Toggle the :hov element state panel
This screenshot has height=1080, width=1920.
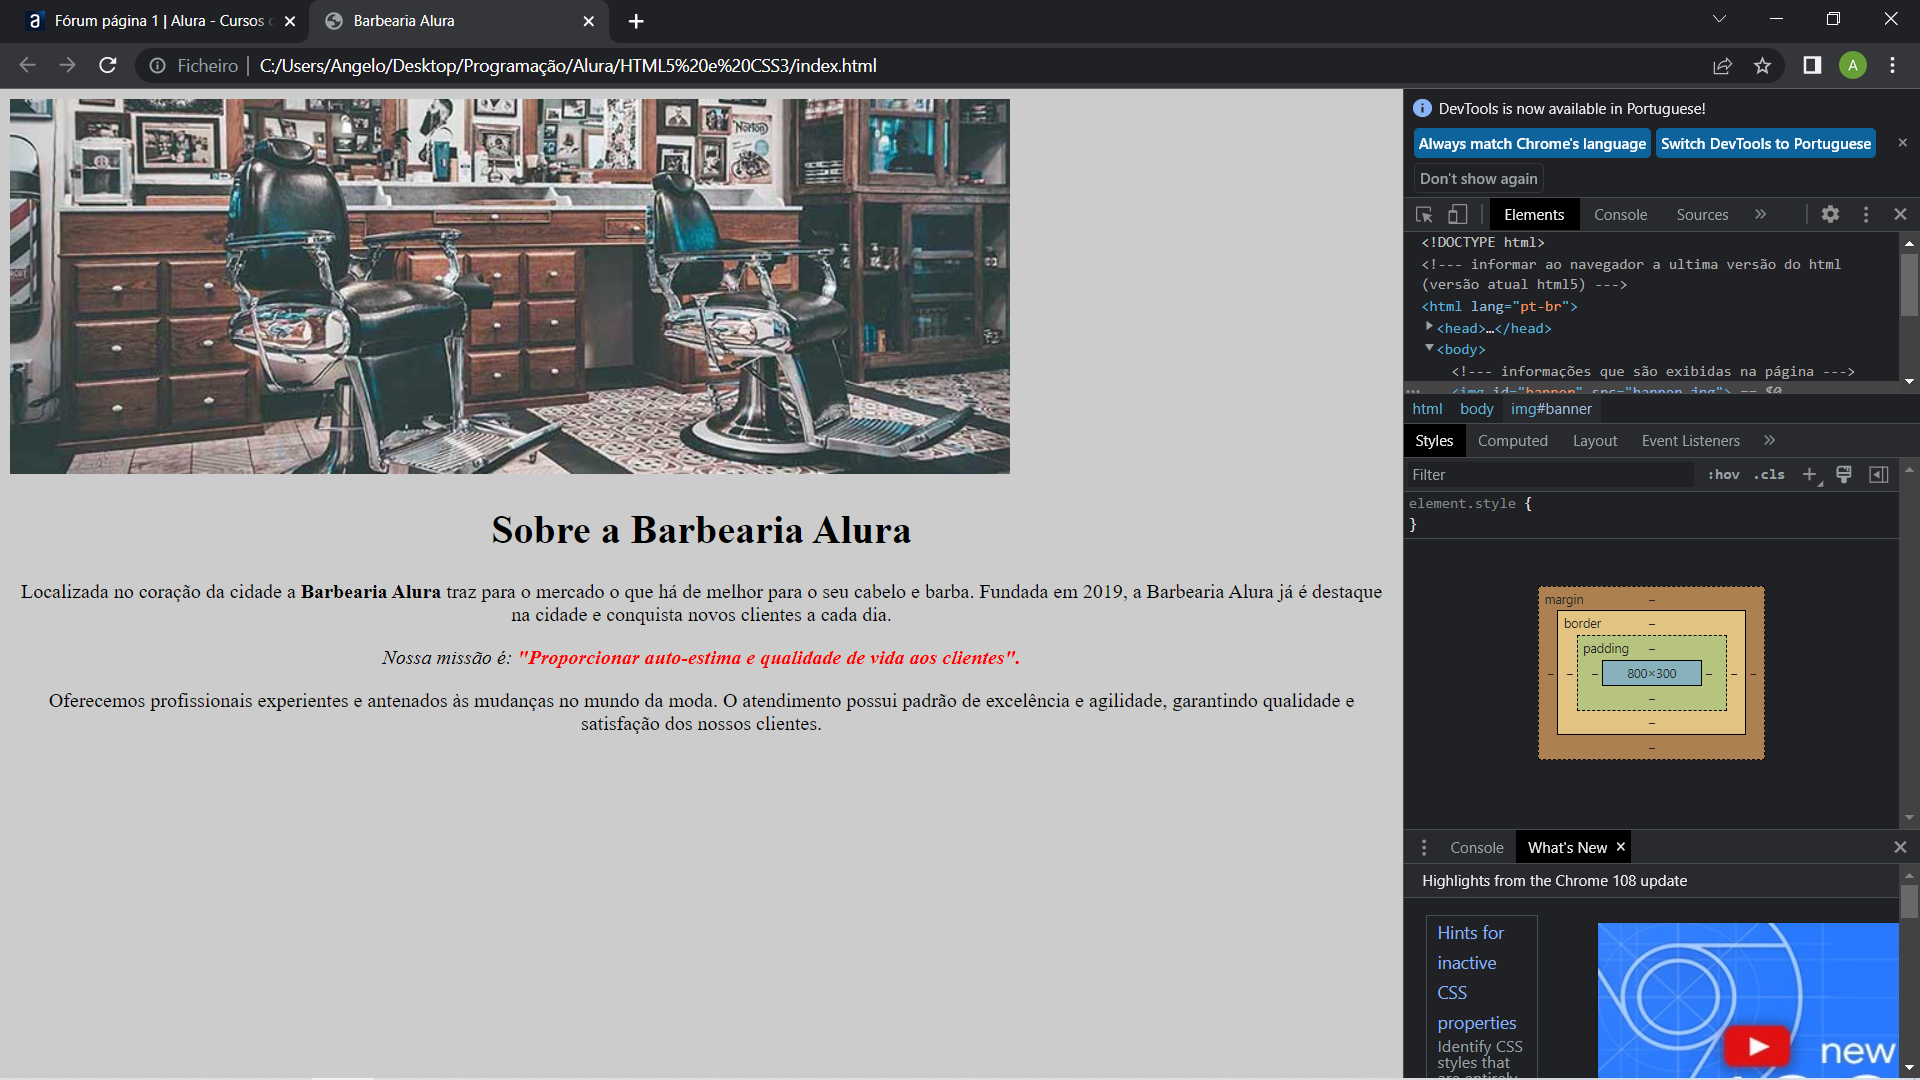click(x=1723, y=475)
